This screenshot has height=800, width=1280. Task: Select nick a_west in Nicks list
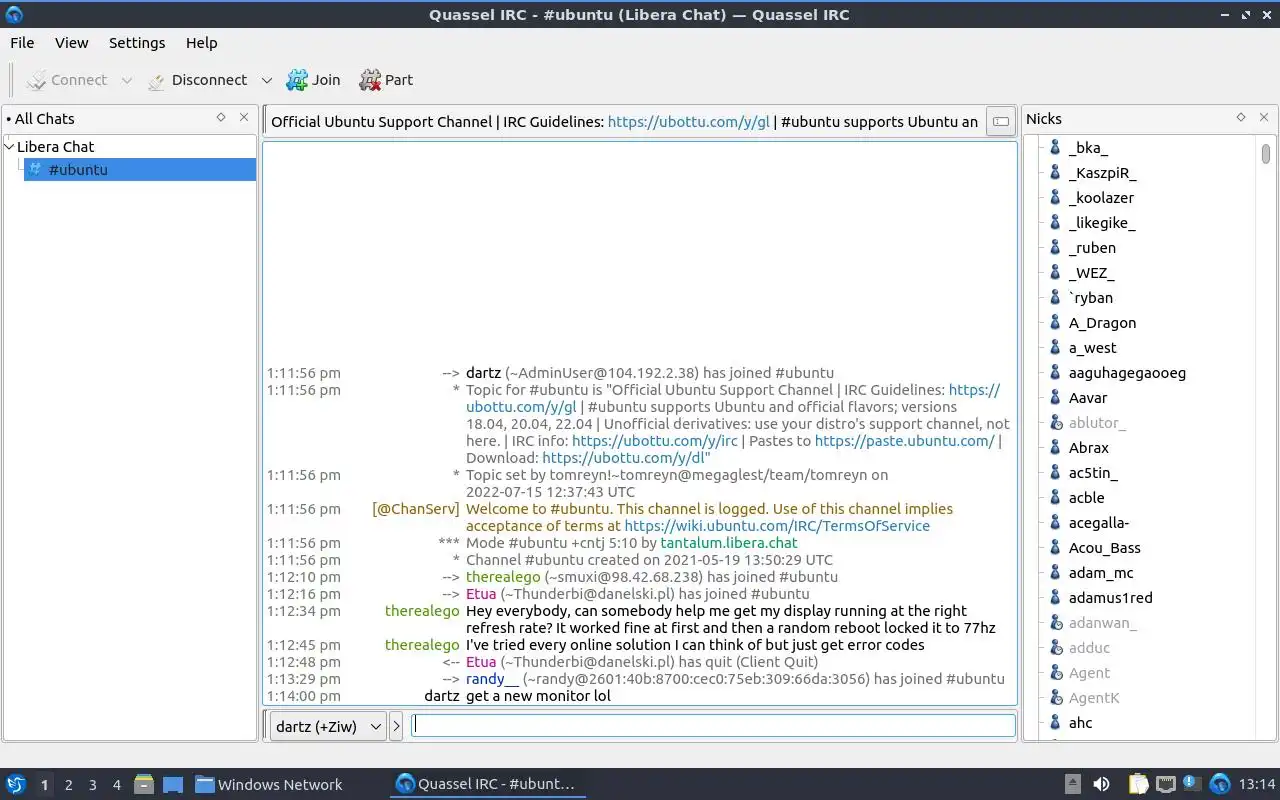(1092, 348)
